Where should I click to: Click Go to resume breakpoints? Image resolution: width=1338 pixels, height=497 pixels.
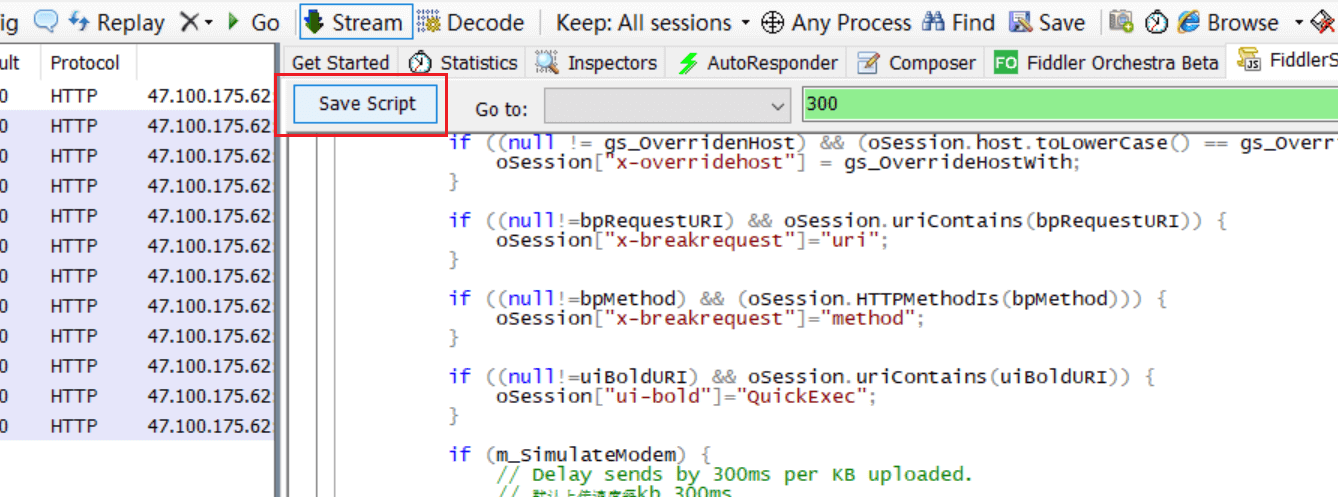pyautogui.click(x=254, y=22)
